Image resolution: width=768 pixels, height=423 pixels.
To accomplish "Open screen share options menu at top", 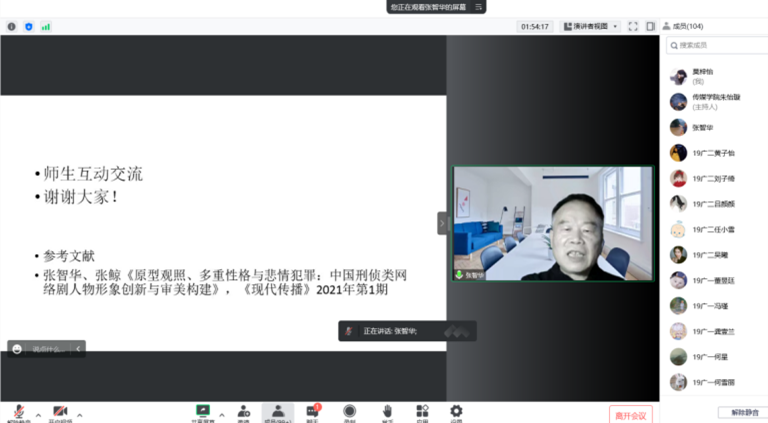I will coord(479,7).
